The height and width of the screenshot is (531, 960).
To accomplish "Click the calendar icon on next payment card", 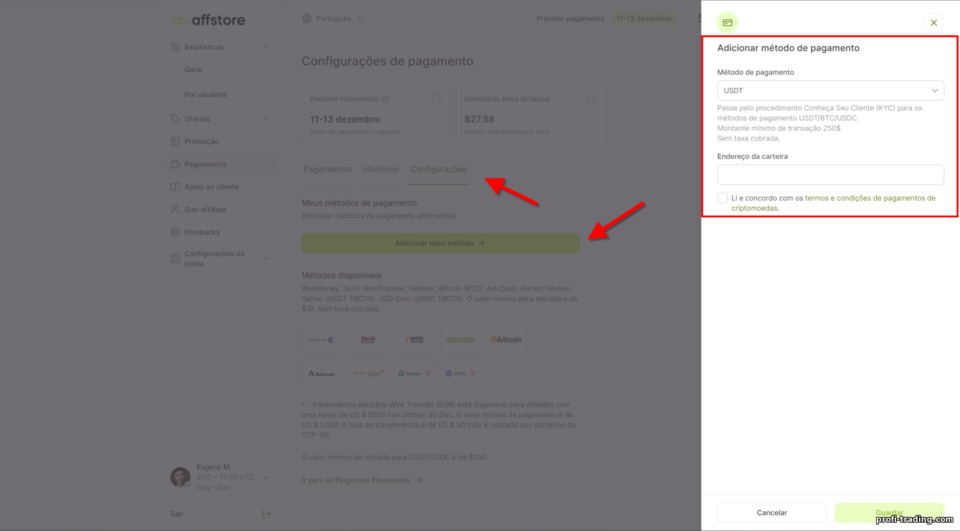I will (436, 99).
